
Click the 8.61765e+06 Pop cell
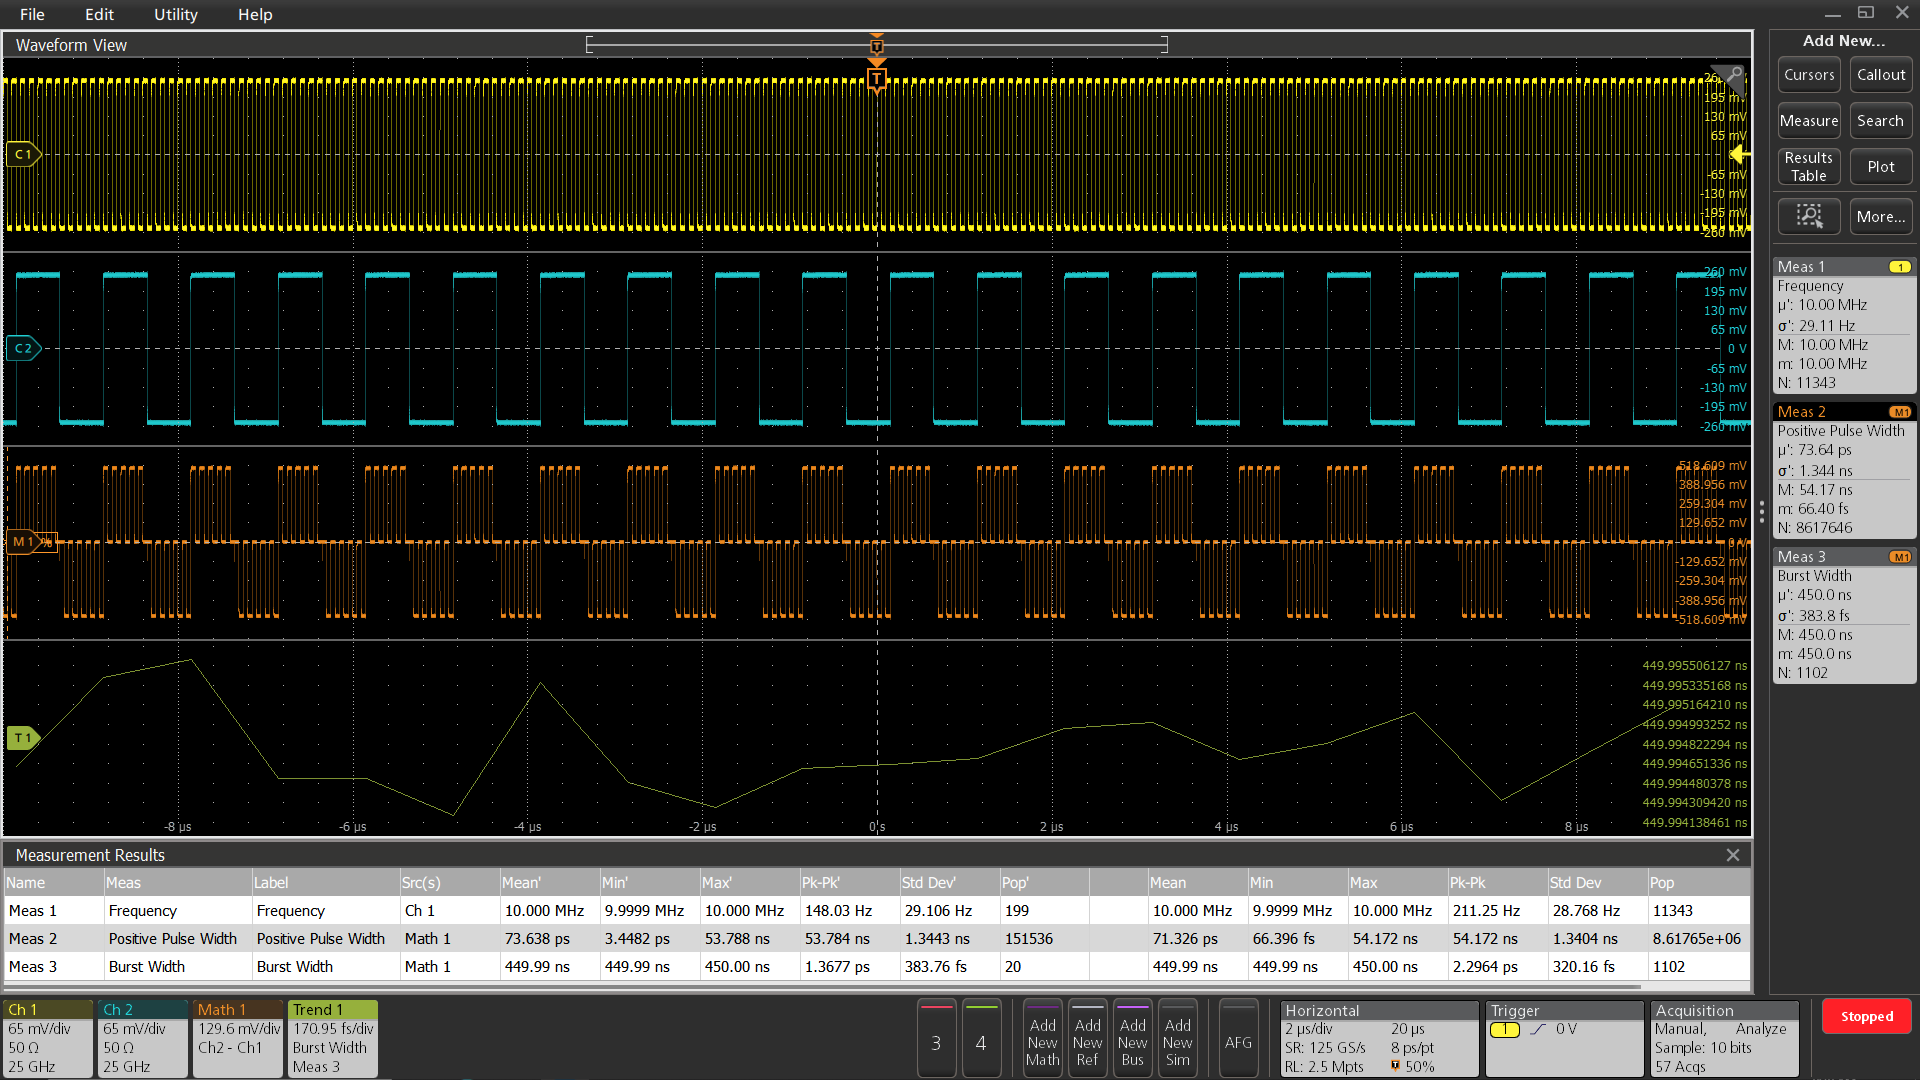click(1698, 939)
